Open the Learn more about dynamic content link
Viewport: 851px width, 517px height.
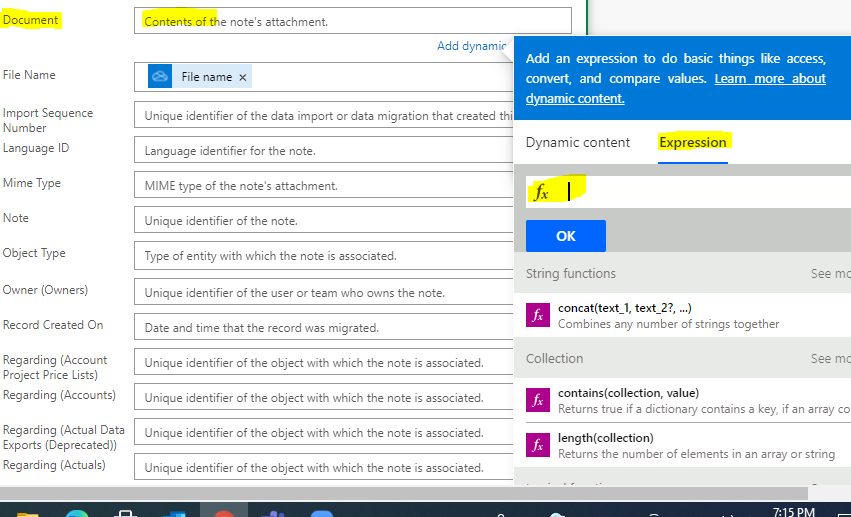[676, 88]
